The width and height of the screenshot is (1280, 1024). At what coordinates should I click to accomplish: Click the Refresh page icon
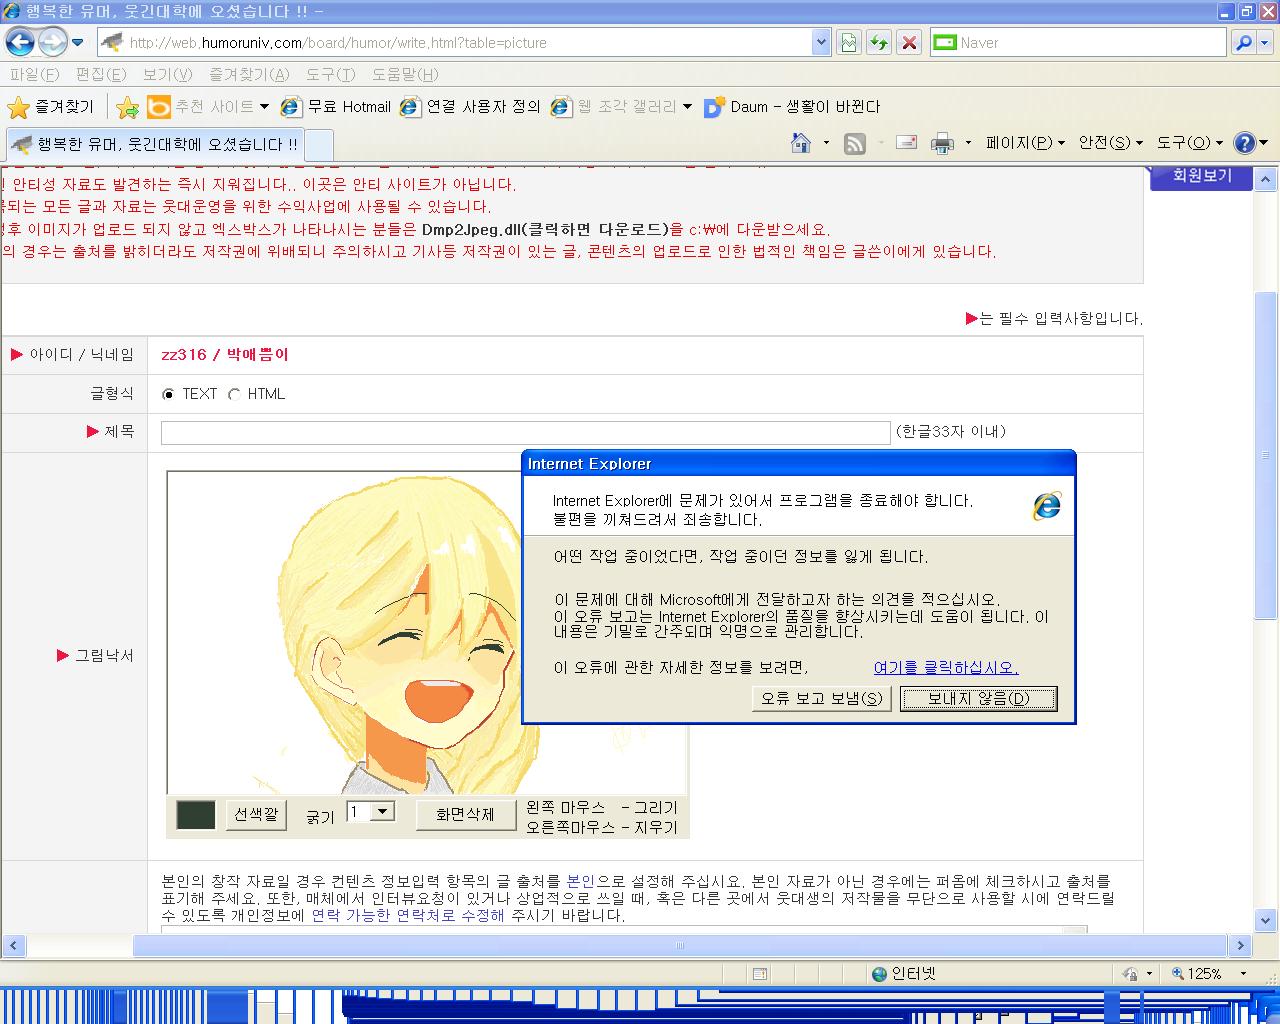click(x=879, y=42)
